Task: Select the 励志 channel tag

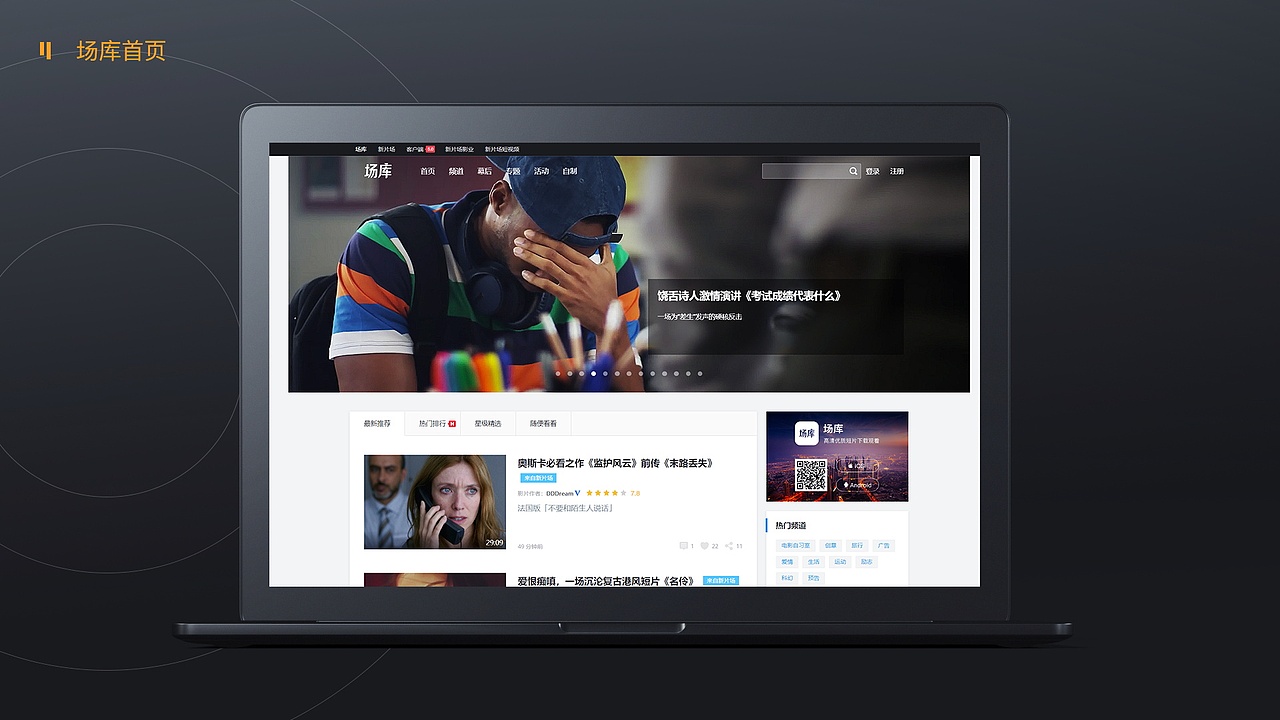Action: point(866,562)
